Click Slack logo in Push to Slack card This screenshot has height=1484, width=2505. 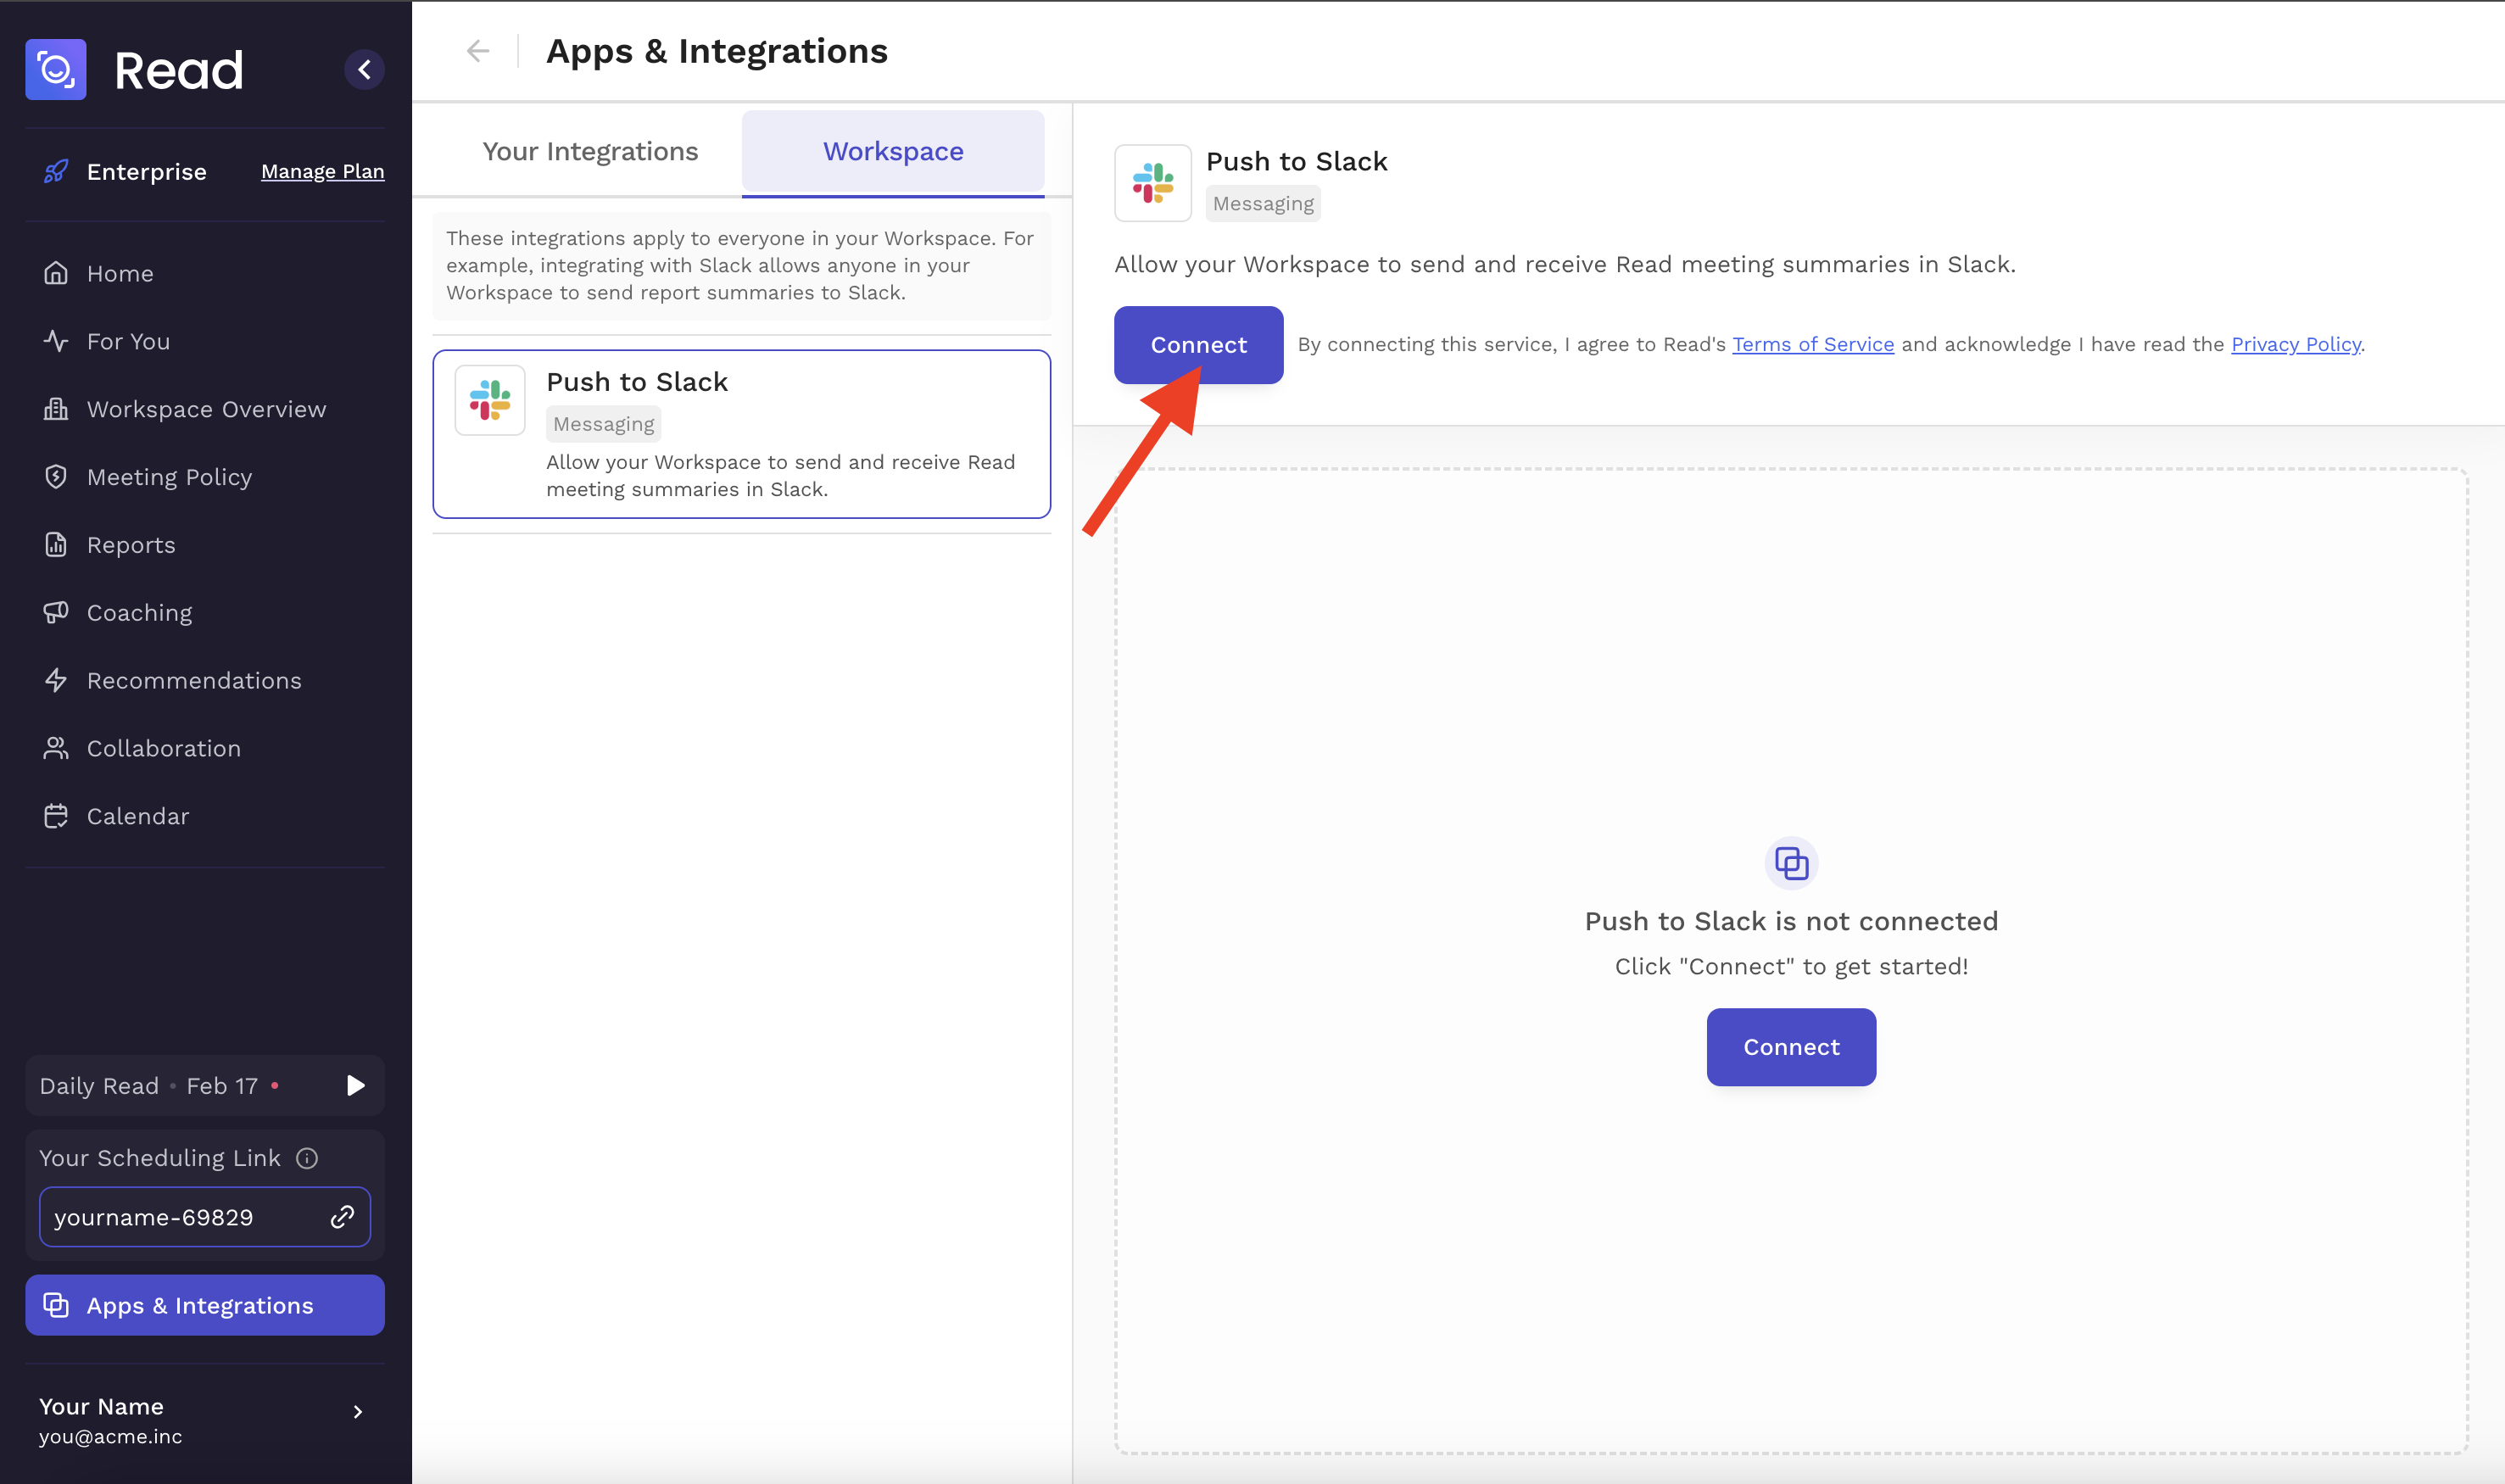tap(490, 400)
